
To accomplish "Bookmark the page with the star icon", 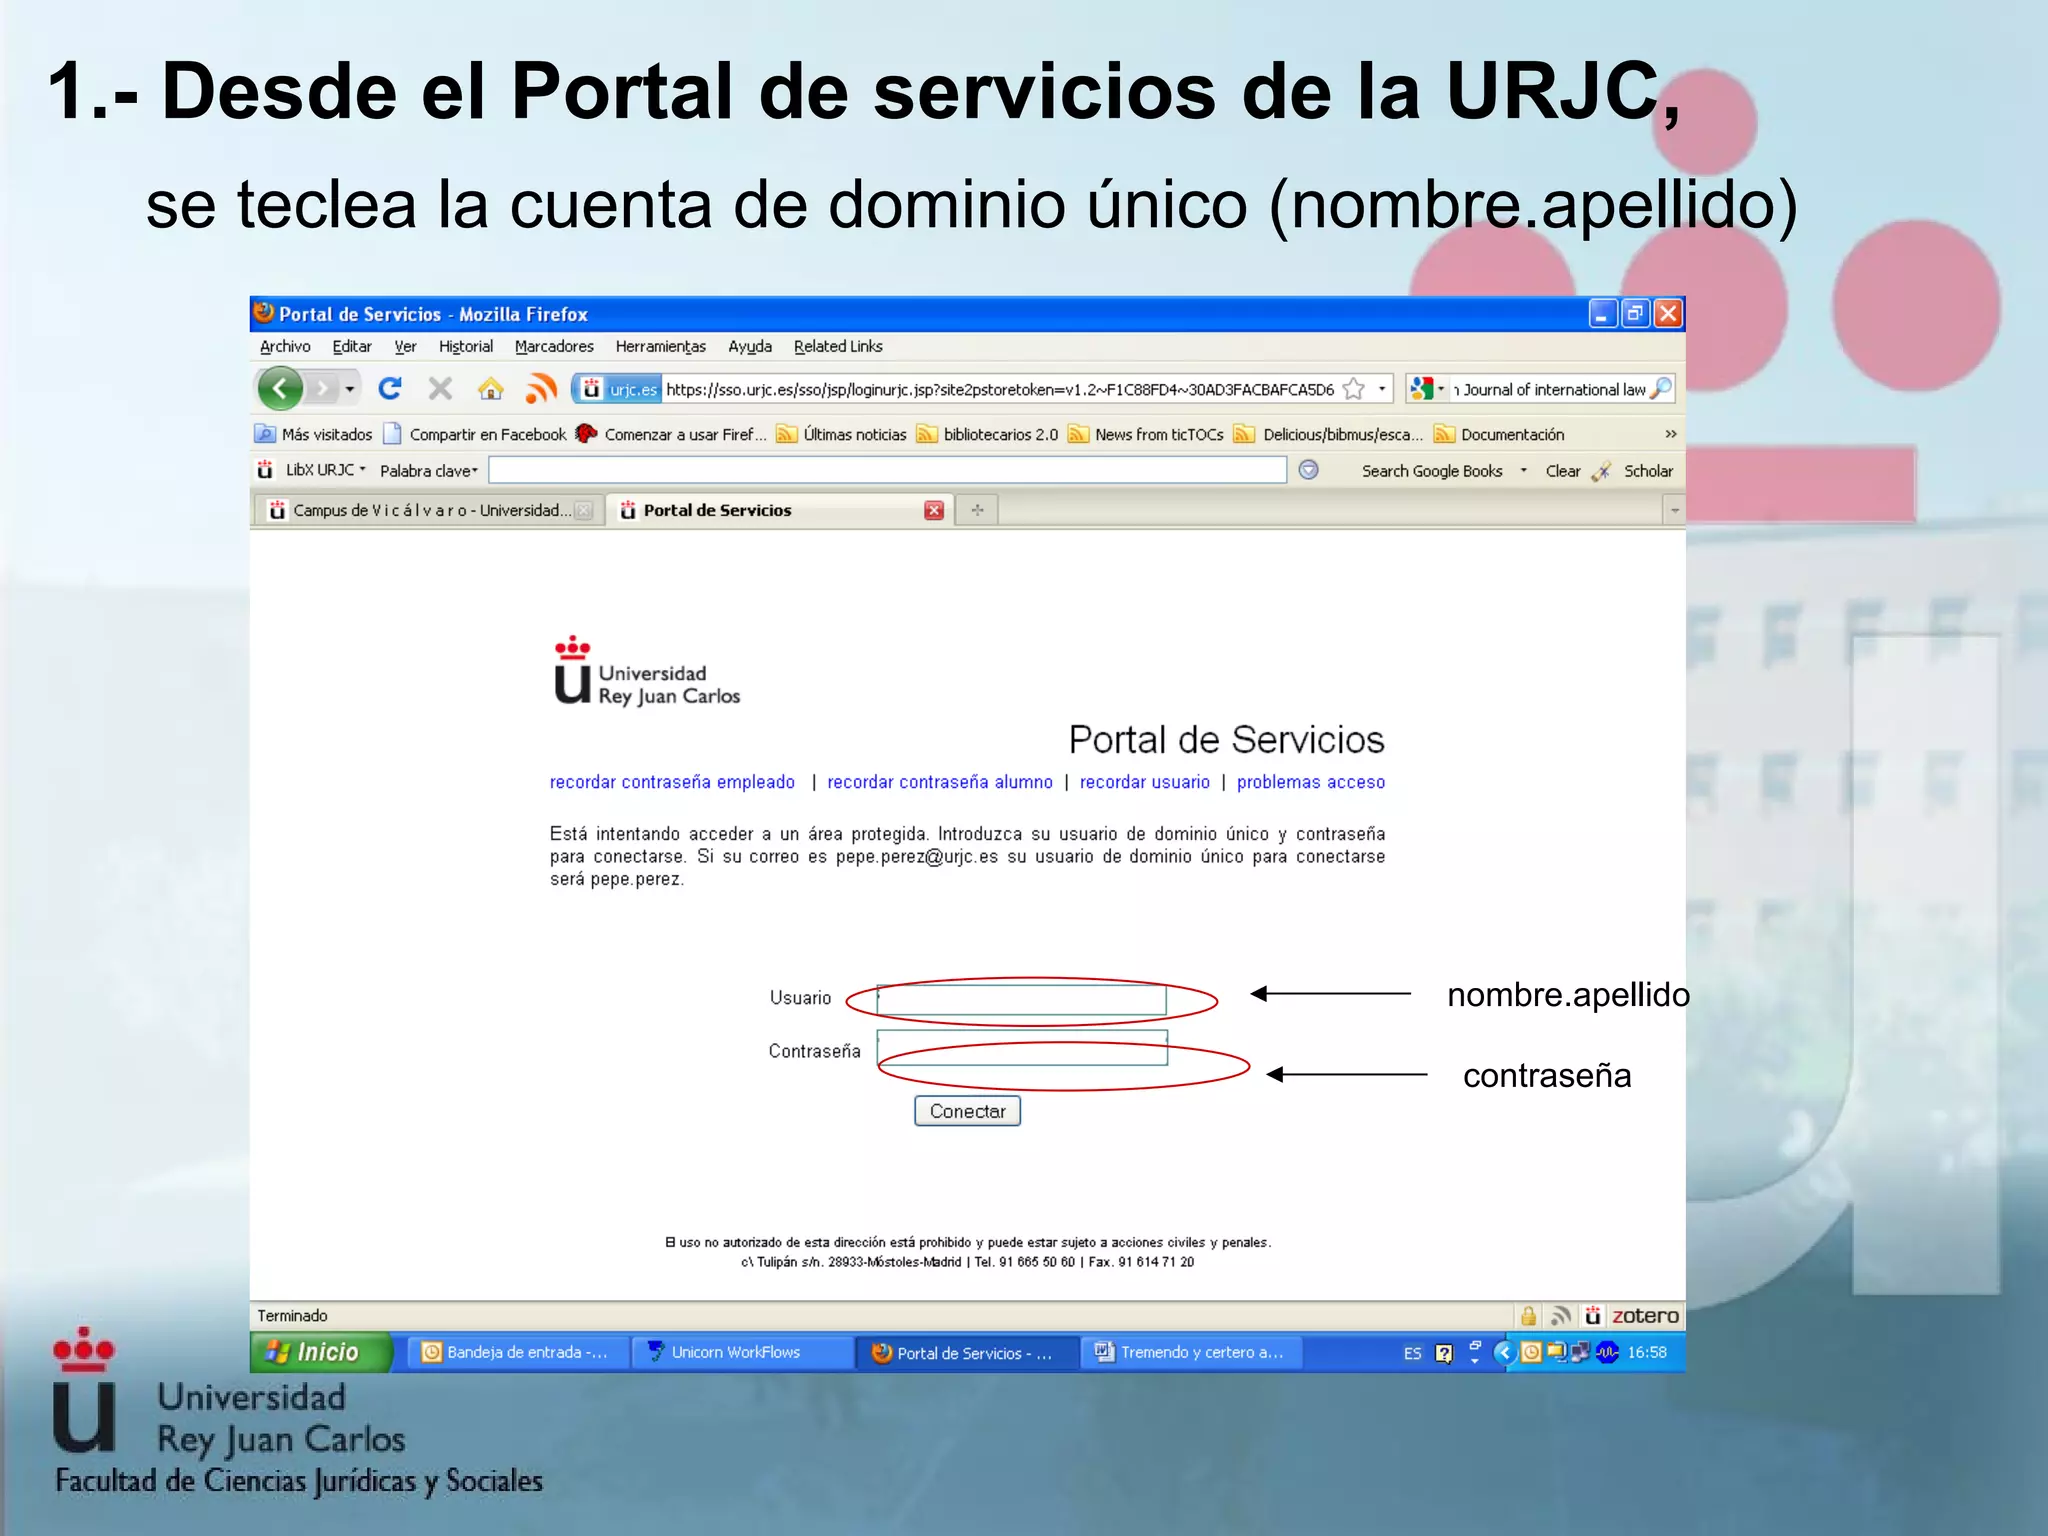I will (1354, 389).
